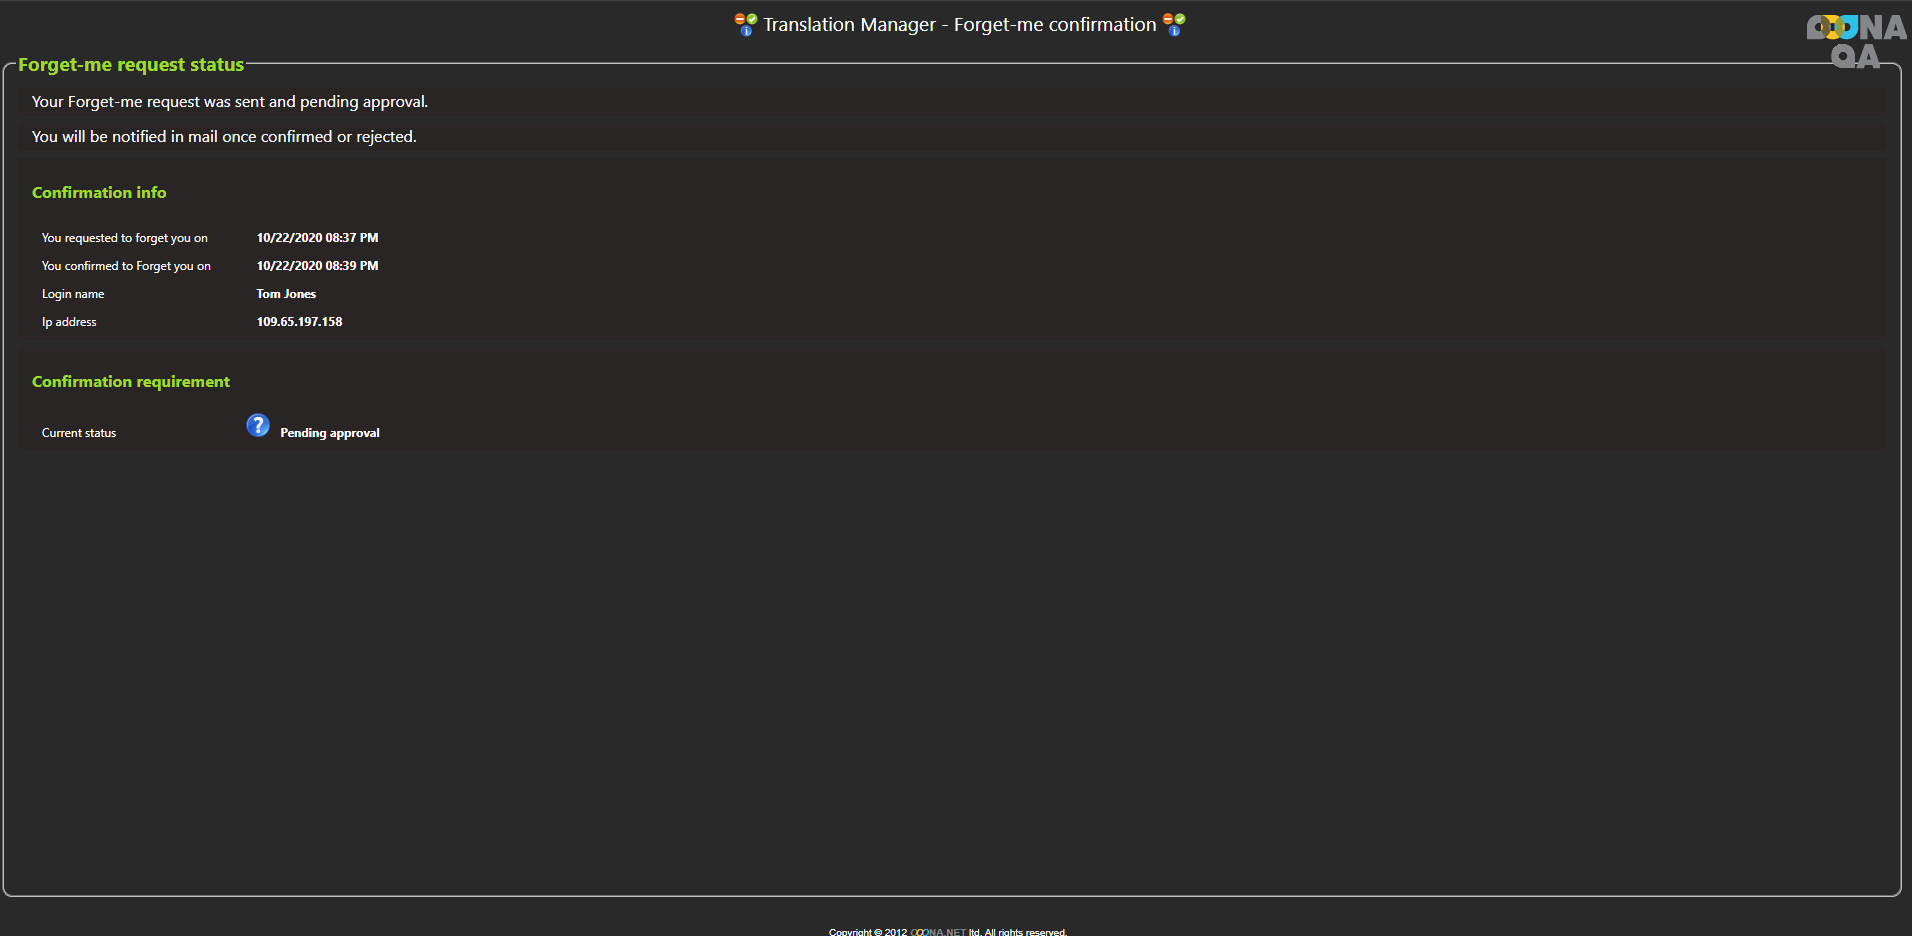Click the OONA QA logo
Image resolution: width=1912 pixels, height=936 pixels.
1855,42
